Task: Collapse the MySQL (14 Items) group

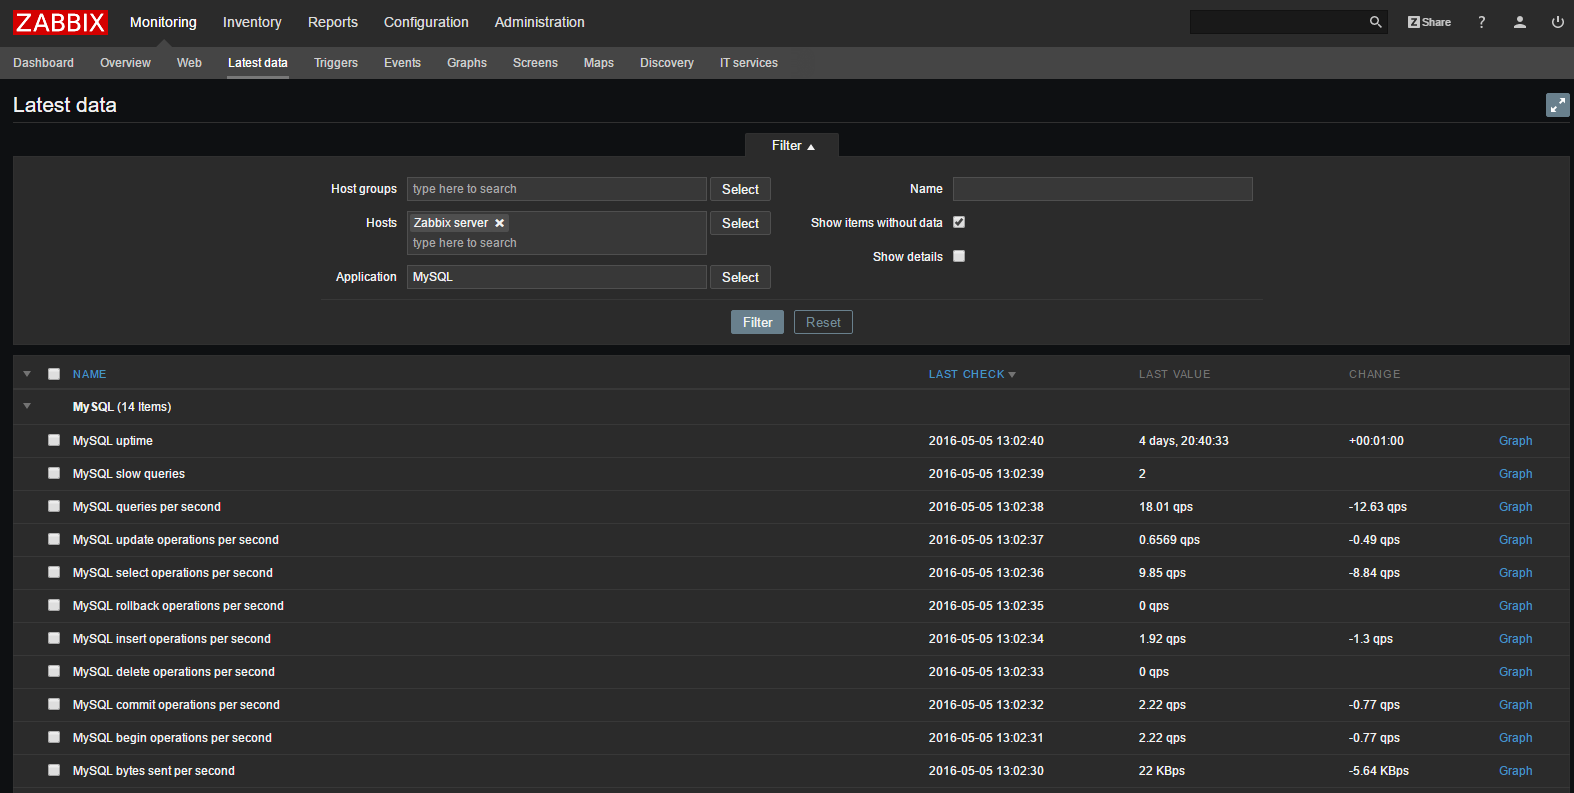Action: pyautogui.click(x=27, y=406)
